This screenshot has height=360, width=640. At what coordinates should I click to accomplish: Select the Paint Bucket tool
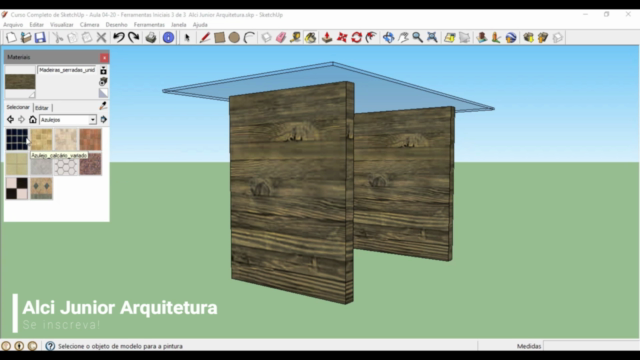310,38
